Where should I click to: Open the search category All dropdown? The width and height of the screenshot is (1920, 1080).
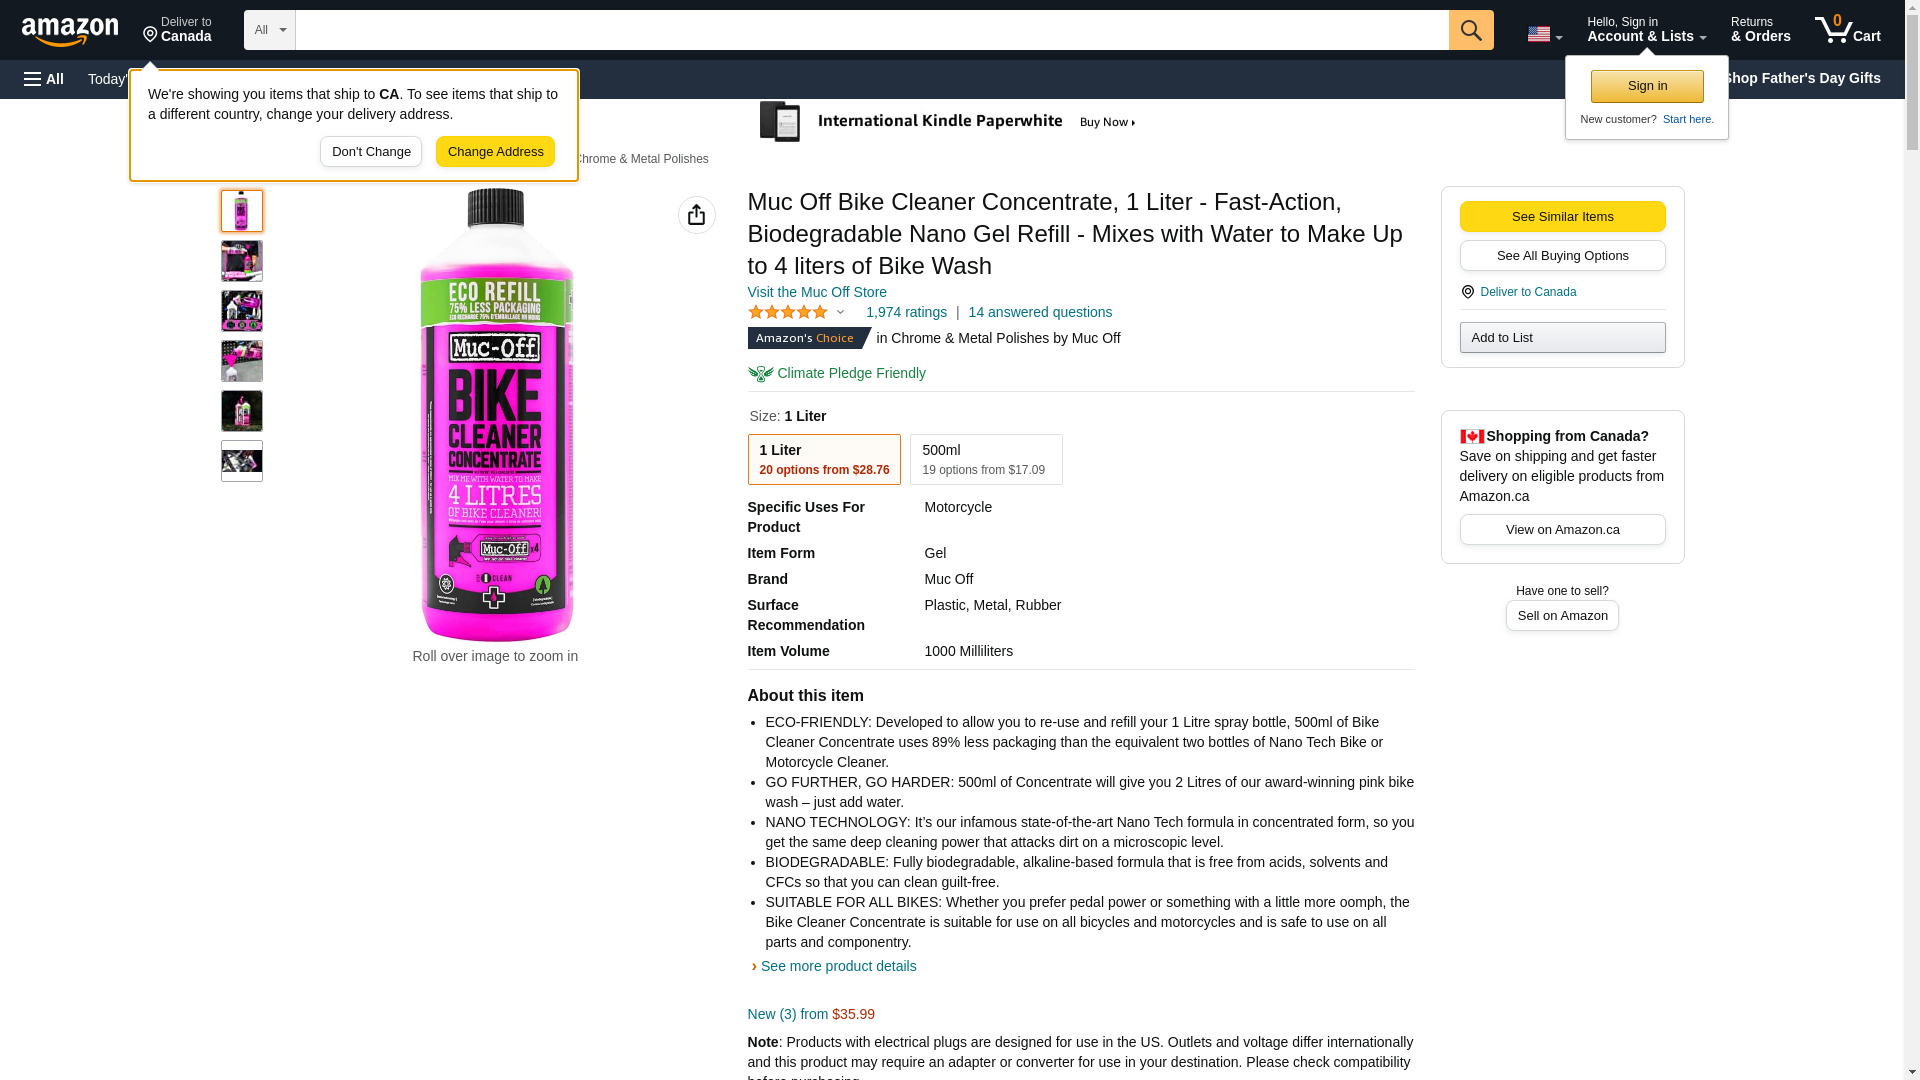[269, 30]
